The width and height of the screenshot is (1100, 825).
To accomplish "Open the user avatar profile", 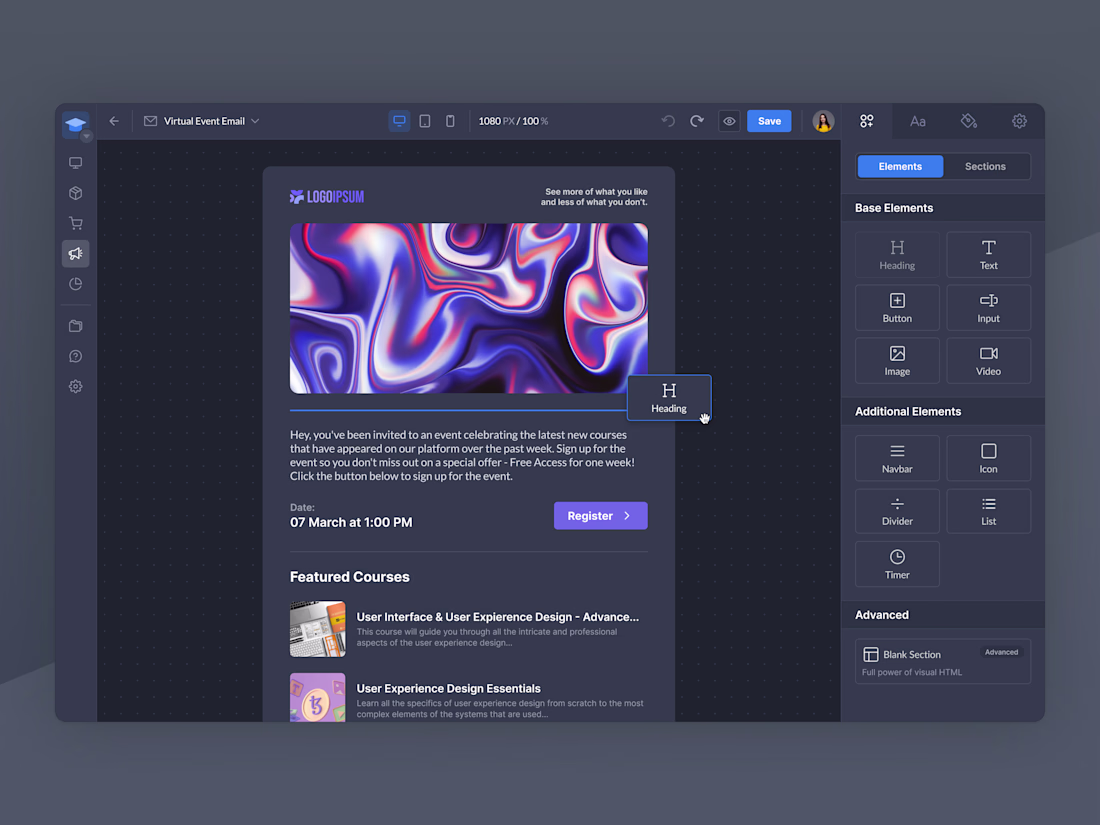I will tap(823, 121).
